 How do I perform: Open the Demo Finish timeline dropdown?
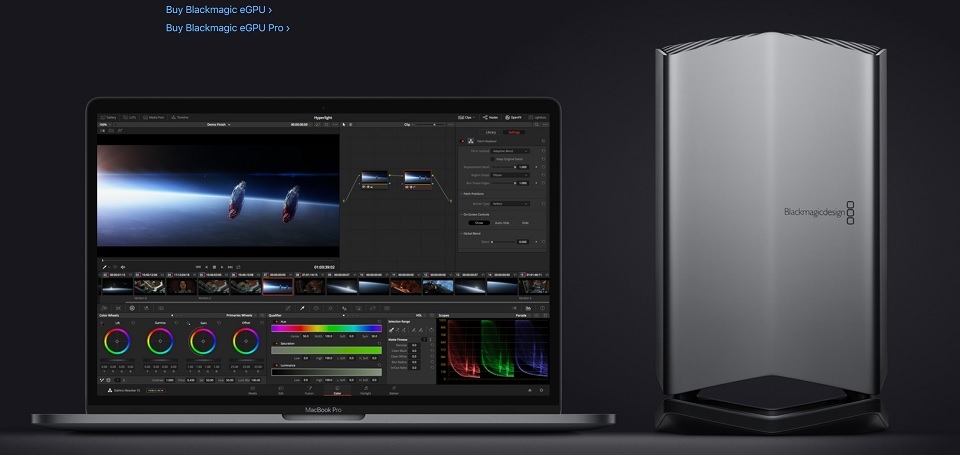click(219, 124)
